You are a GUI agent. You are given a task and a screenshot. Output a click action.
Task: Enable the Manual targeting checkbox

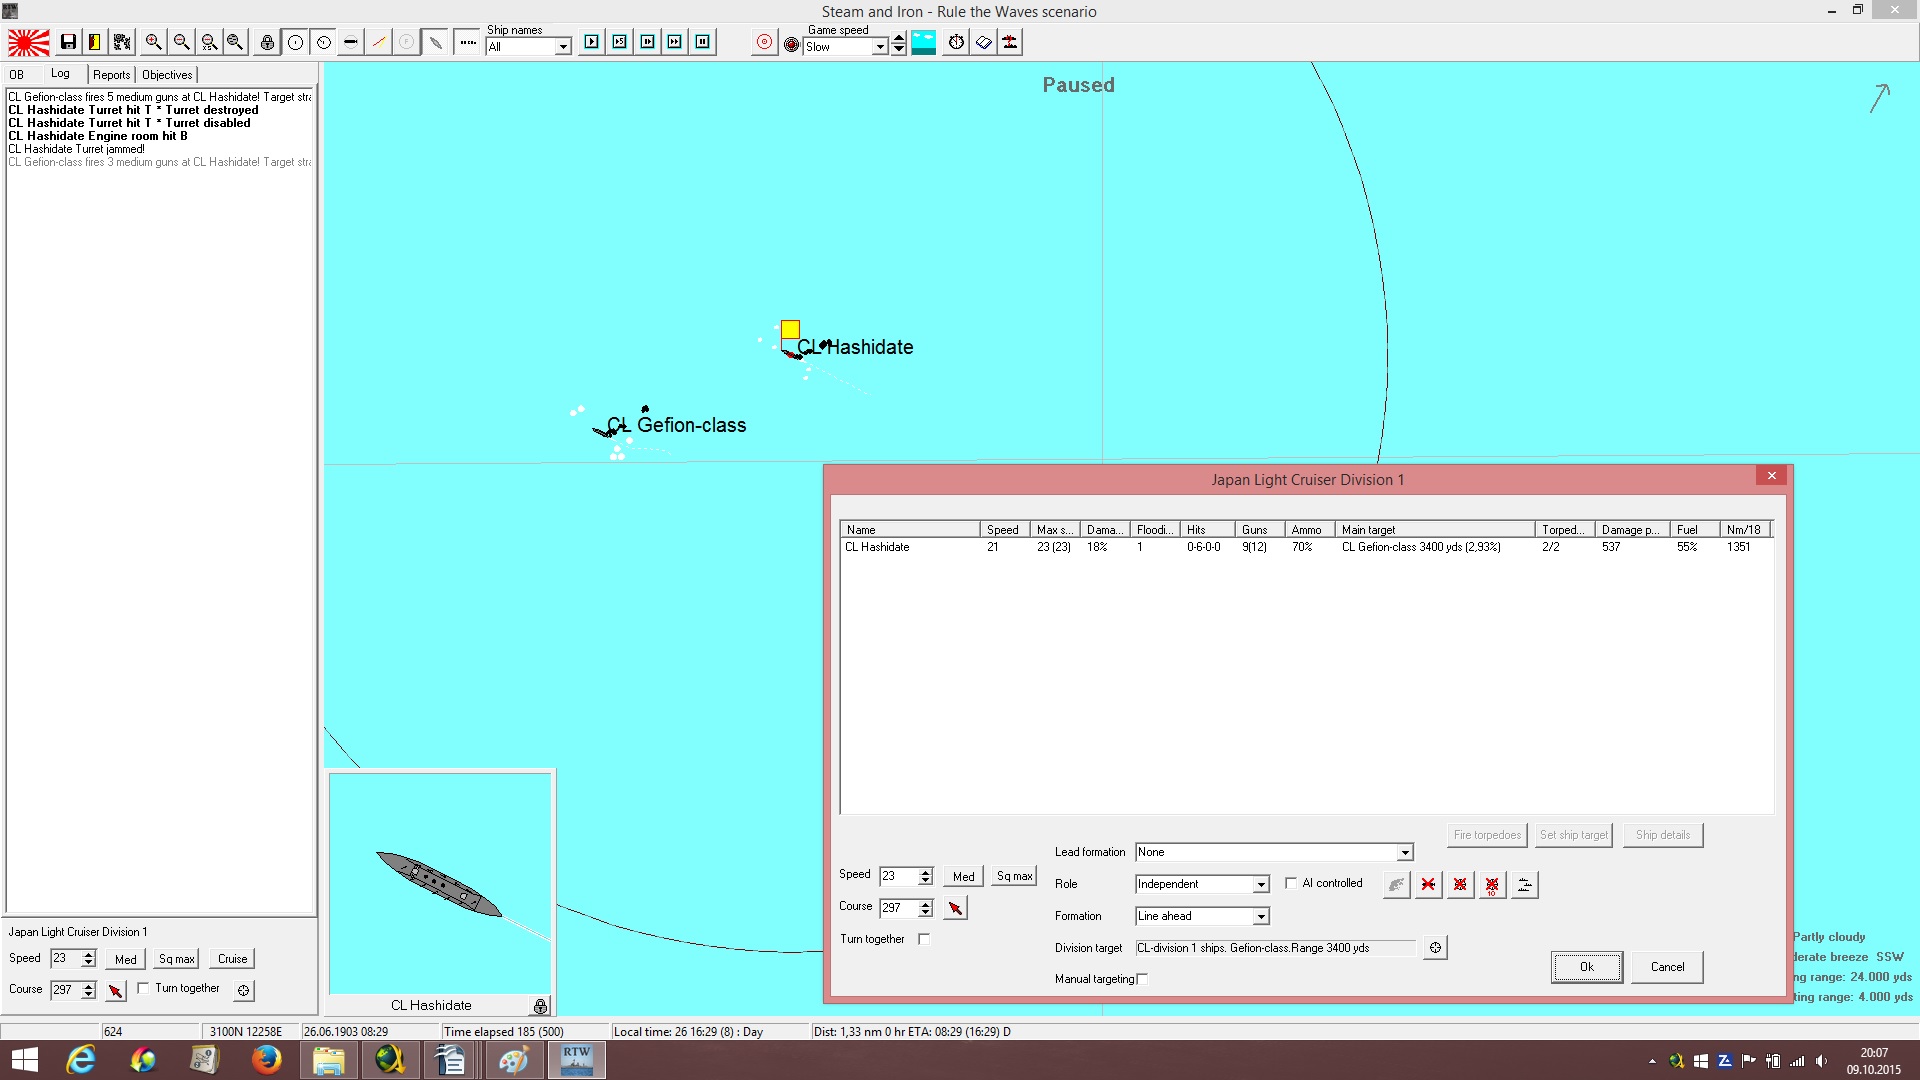(x=1142, y=979)
